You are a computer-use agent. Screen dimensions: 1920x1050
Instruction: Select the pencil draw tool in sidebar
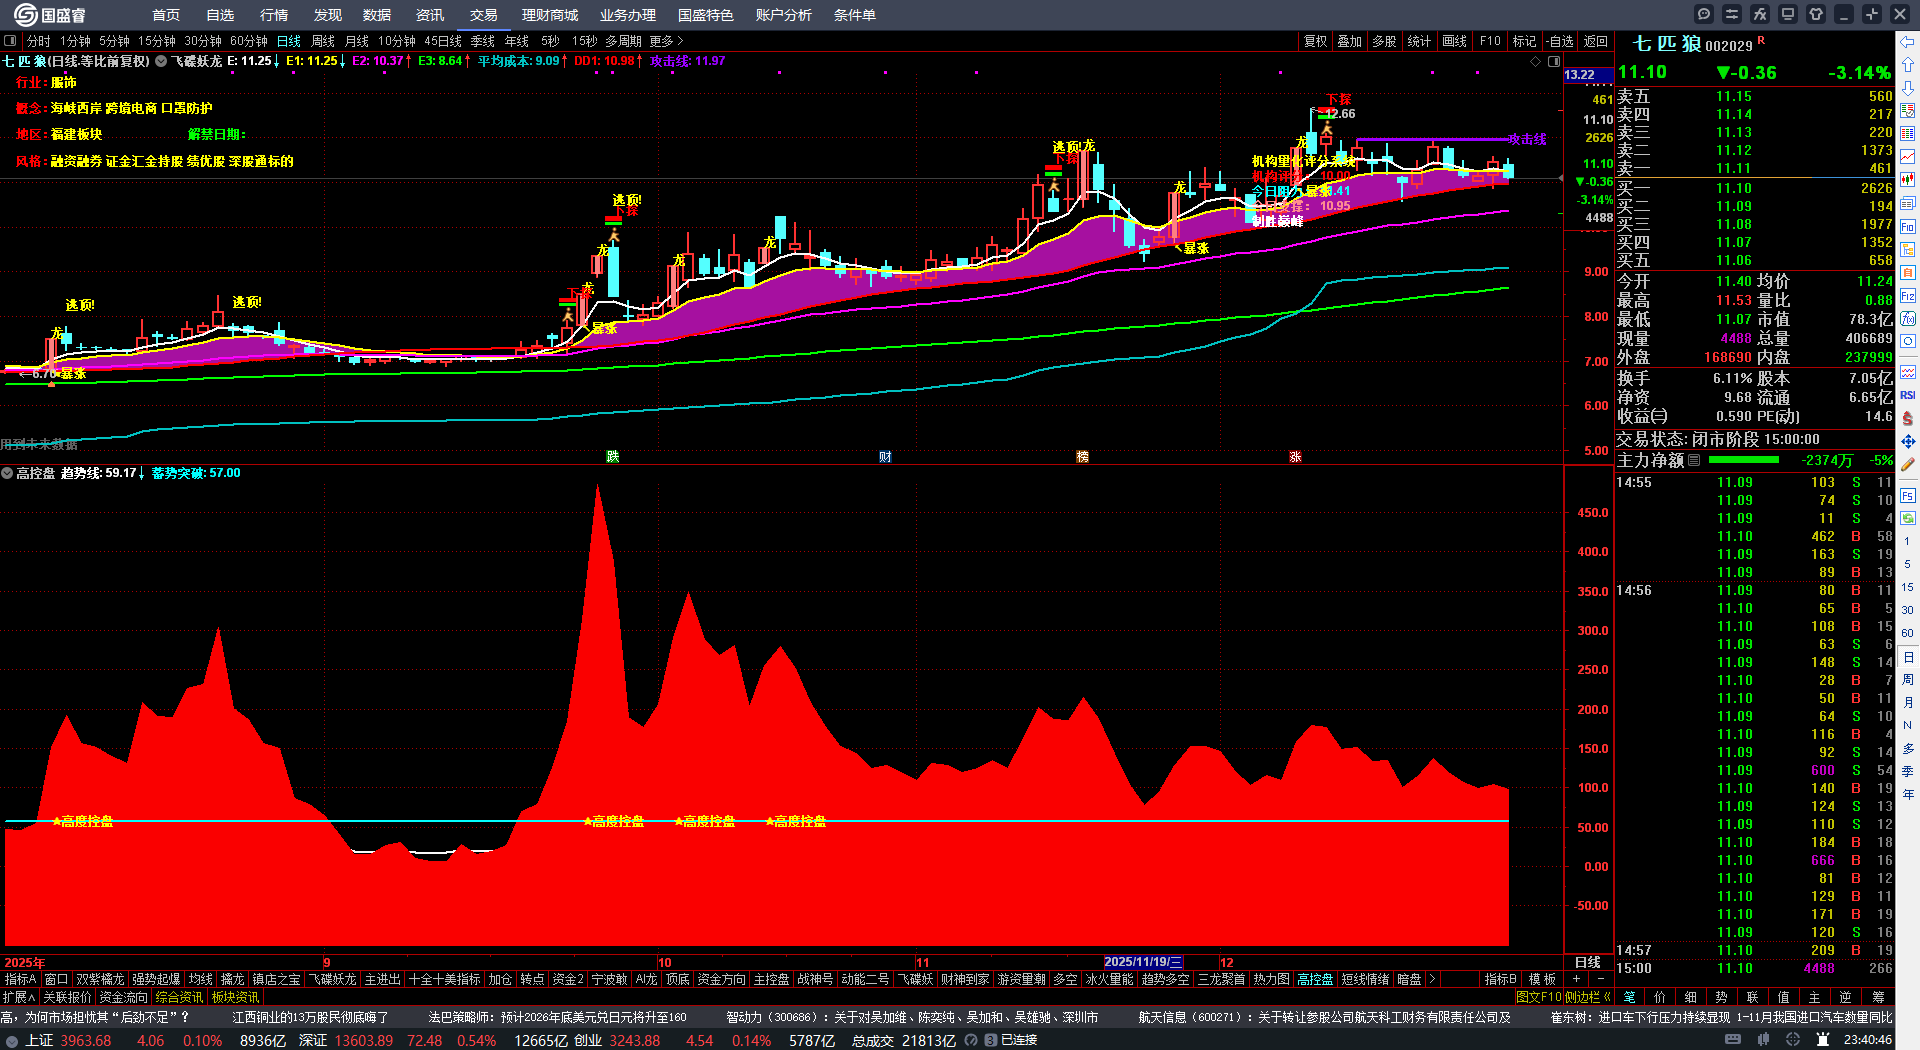tap(1908, 464)
